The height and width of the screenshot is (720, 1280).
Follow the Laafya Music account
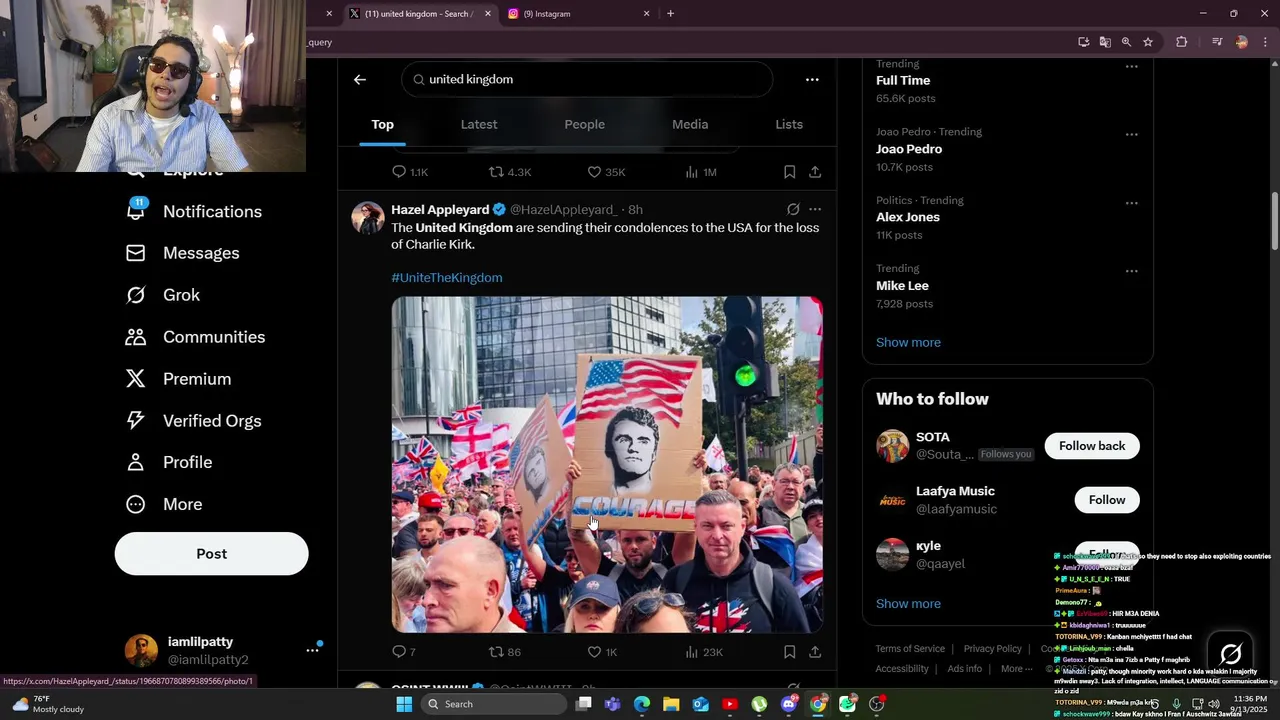pyautogui.click(x=1107, y=500)
